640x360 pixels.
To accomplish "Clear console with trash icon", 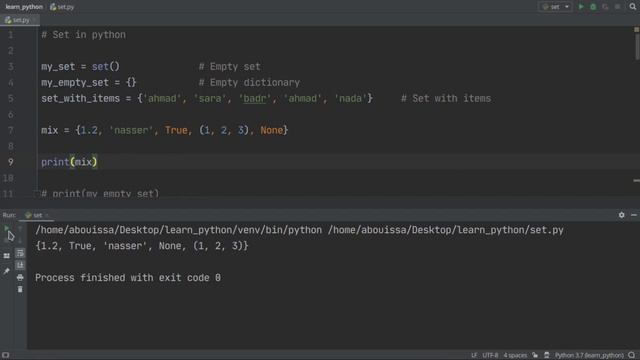I will tap(20, 289).
